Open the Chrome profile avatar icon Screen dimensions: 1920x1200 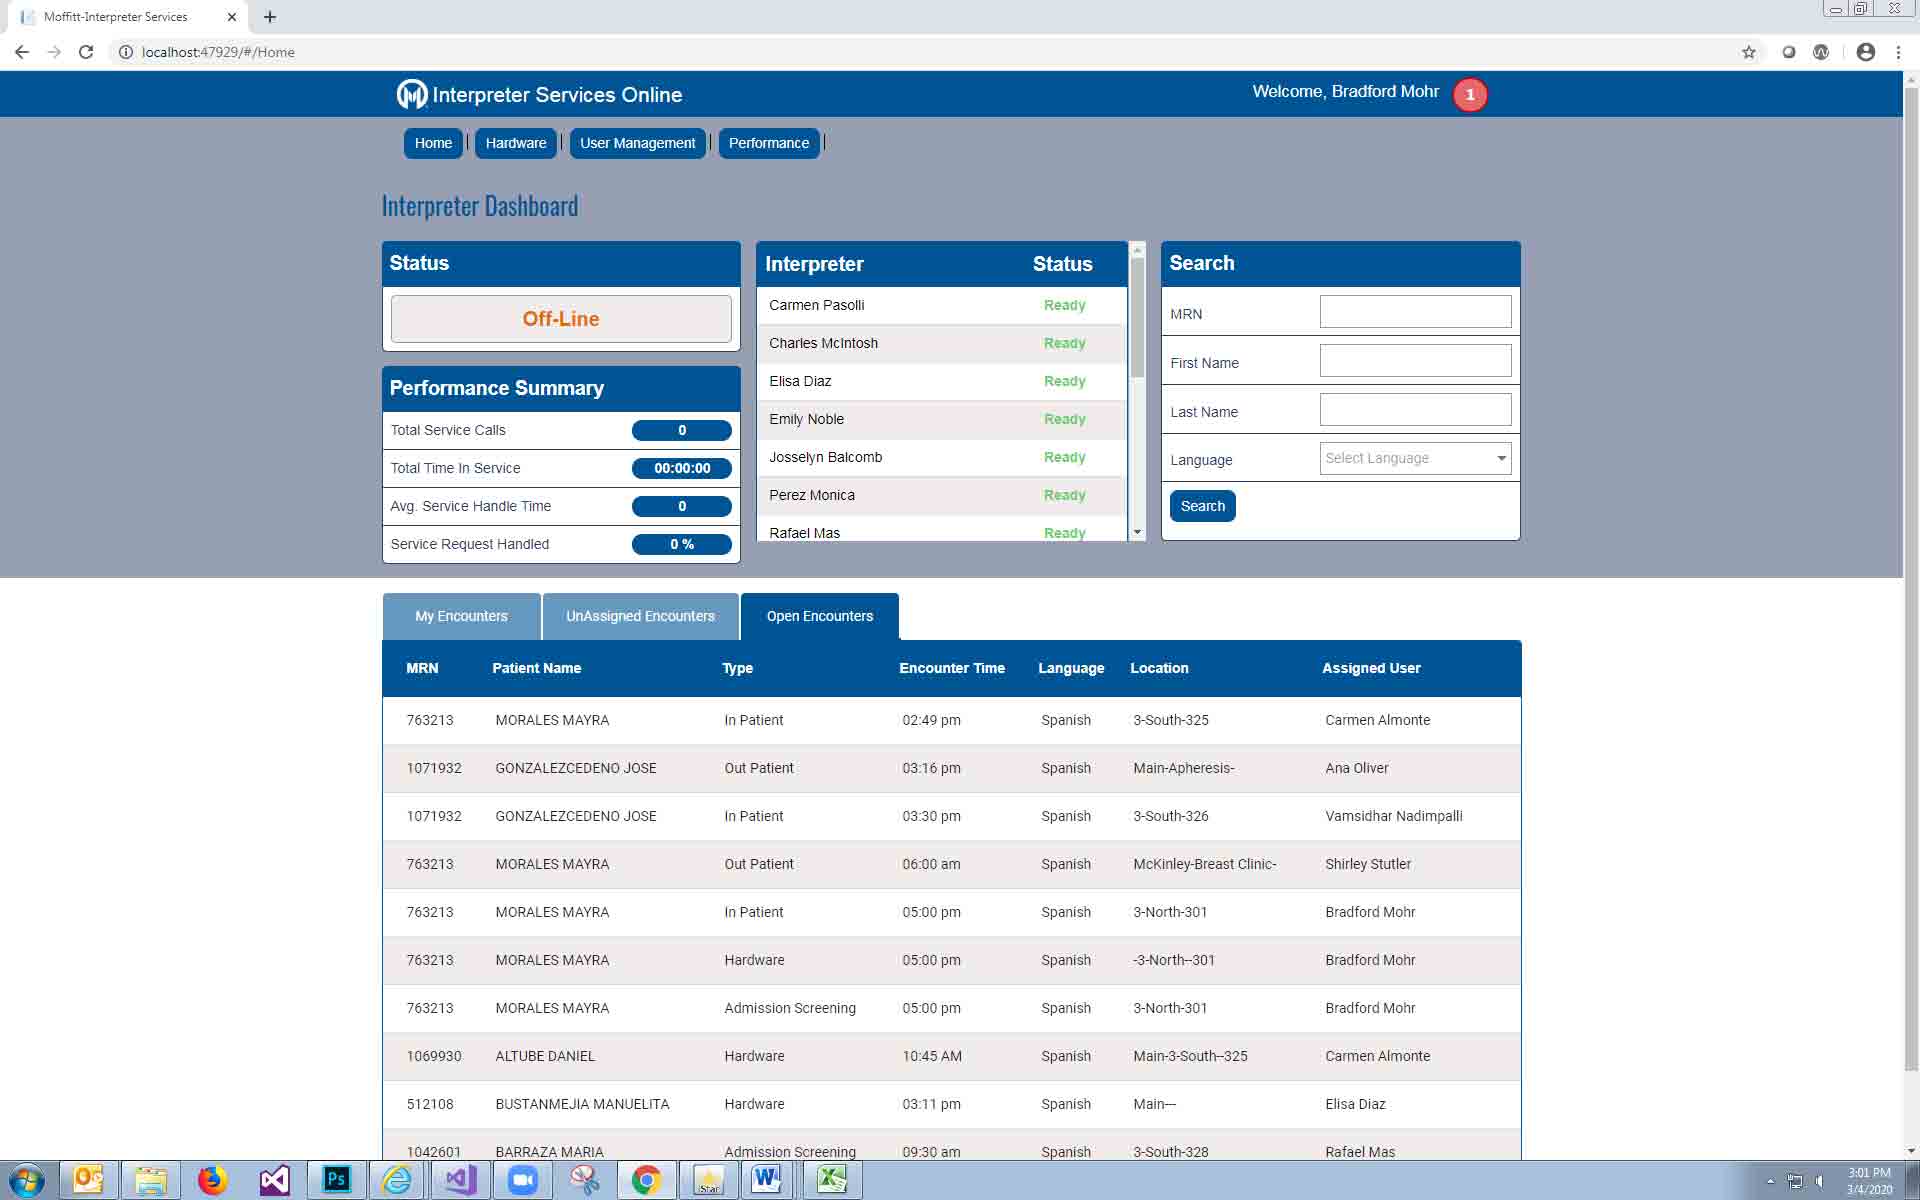point(1865,52)
